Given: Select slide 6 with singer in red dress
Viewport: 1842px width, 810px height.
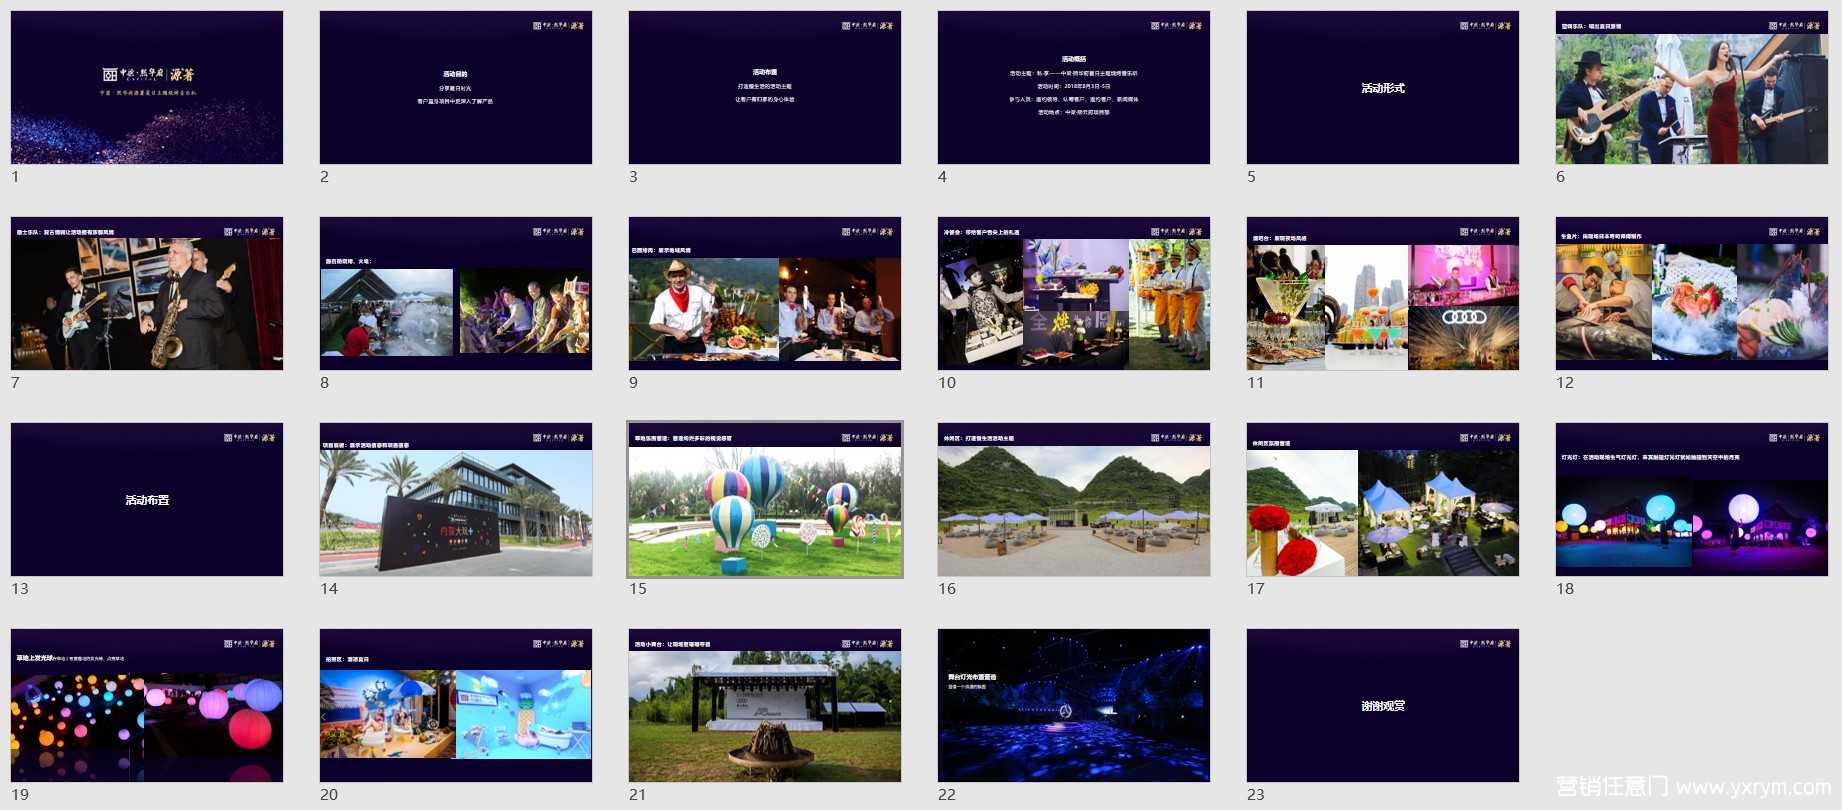Looking at the screenshot, I should click(x=1692, y=88).
